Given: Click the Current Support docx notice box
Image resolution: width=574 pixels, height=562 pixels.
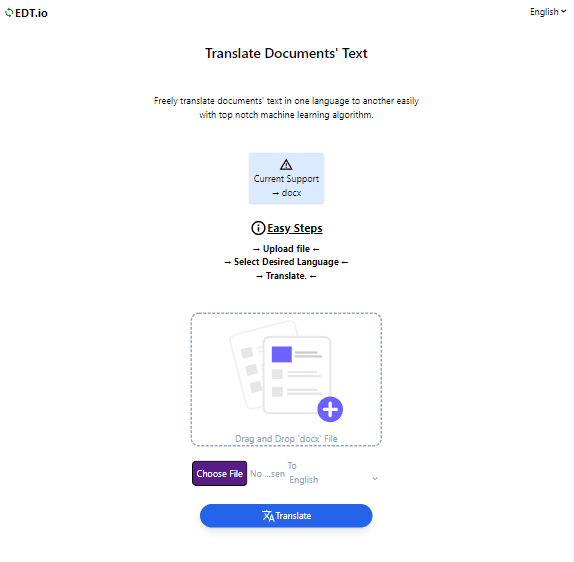Looking at the screenshot, I should coord(286,178).
